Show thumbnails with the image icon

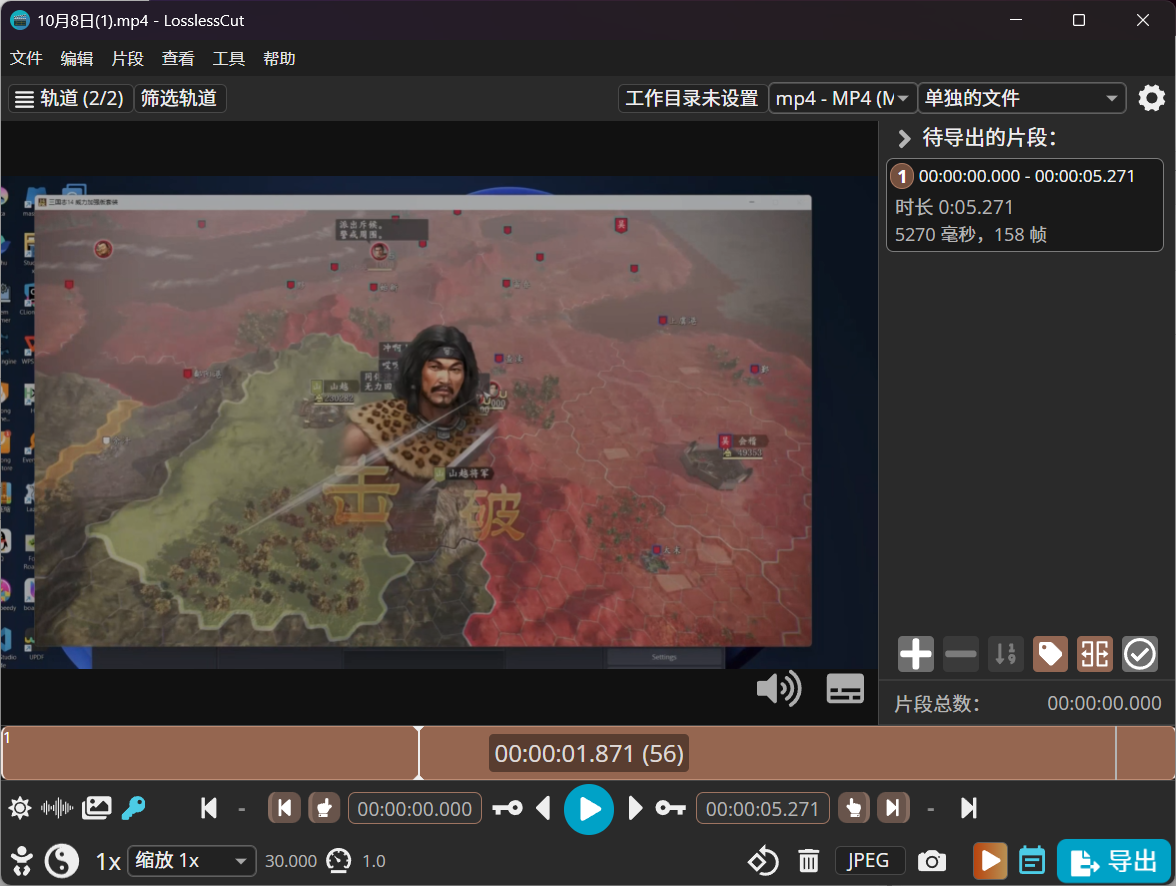[x=96, y=808]
